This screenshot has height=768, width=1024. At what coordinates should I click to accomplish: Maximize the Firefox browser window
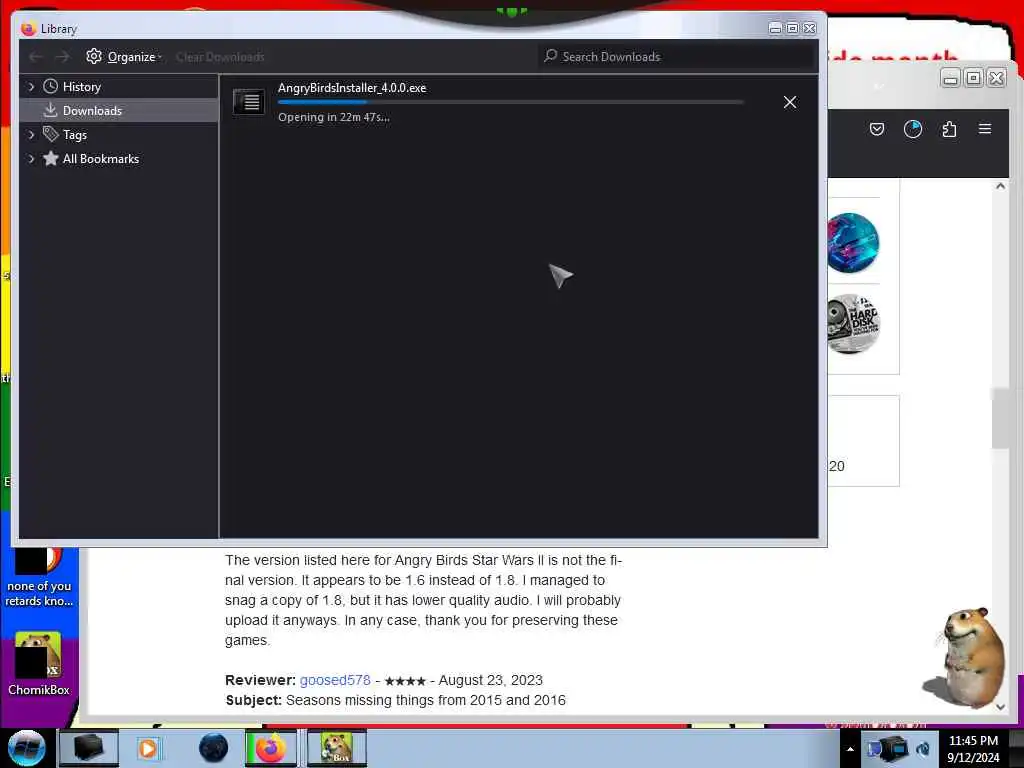pyautogui.click(x=973, y=78)
